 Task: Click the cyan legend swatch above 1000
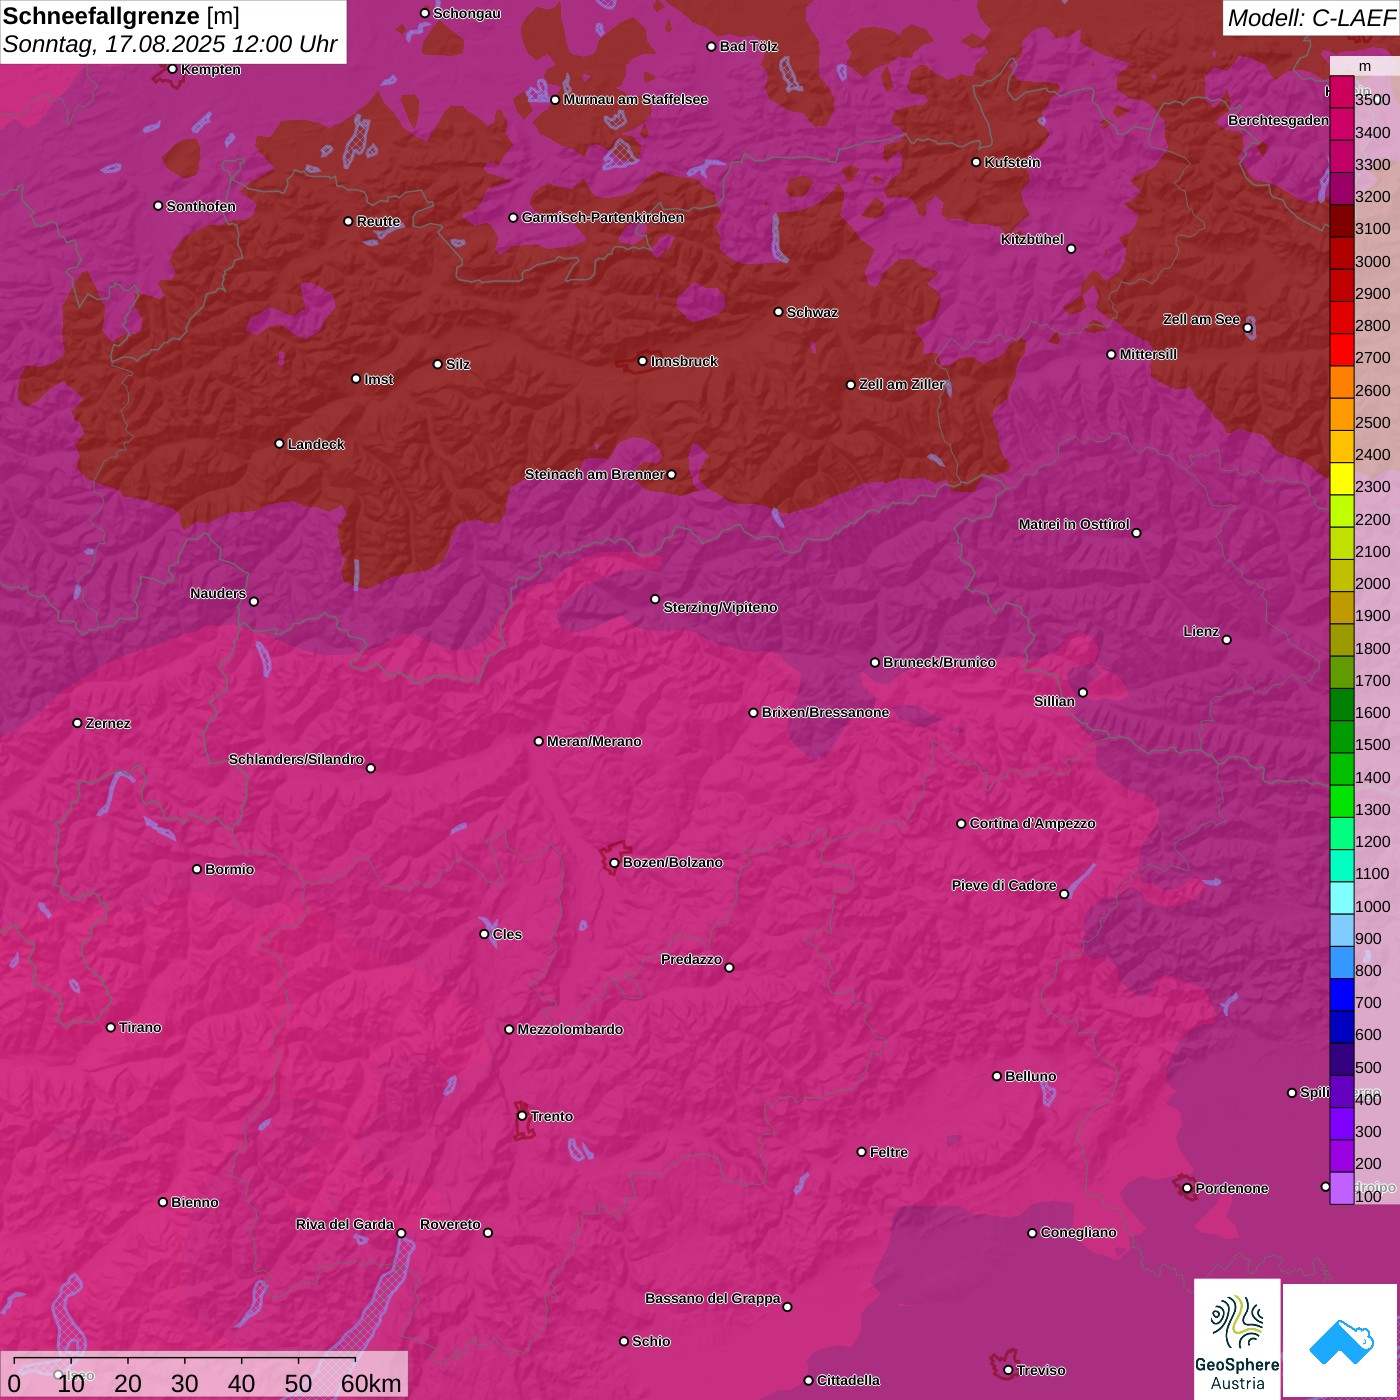click(1341, 898)
